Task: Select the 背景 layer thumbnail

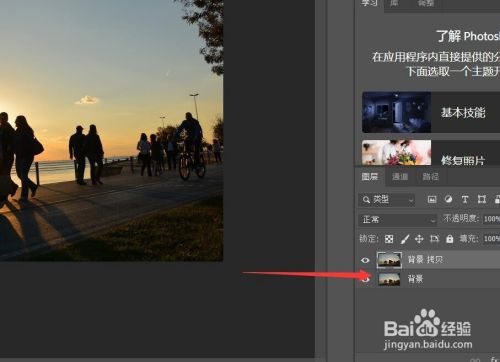Action: (x=389, y=279)
